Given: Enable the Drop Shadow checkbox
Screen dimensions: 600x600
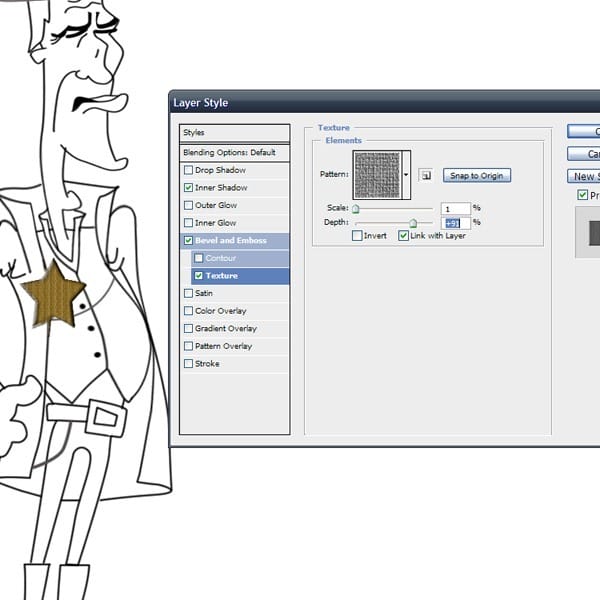Looking at the screenshot, I should (188, 170).
